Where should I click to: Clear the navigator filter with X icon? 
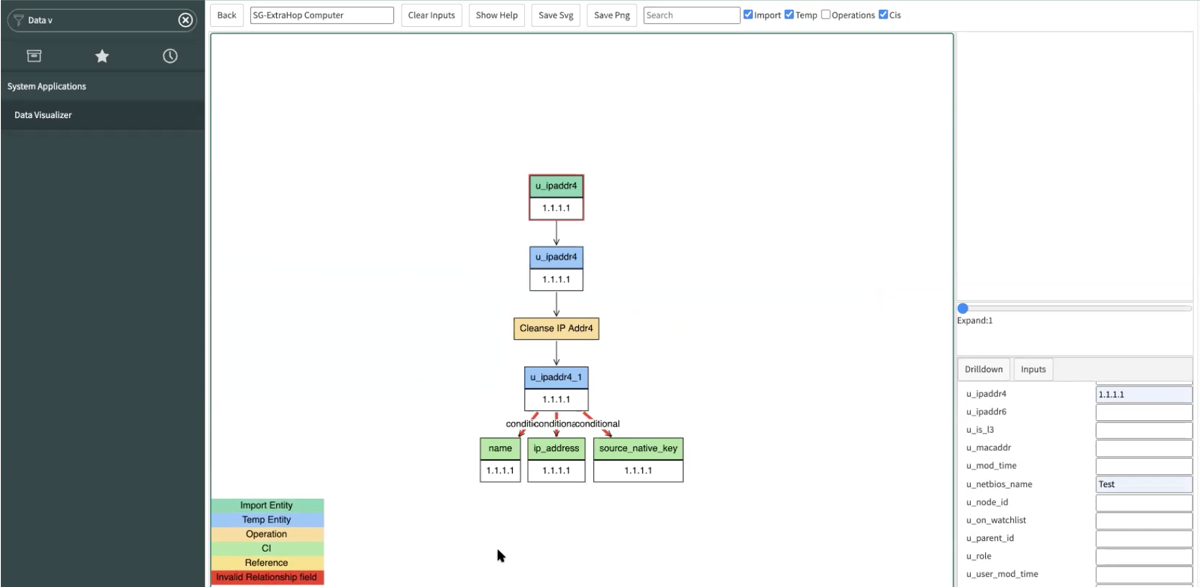pyautogui.click(x=185, y=20)
